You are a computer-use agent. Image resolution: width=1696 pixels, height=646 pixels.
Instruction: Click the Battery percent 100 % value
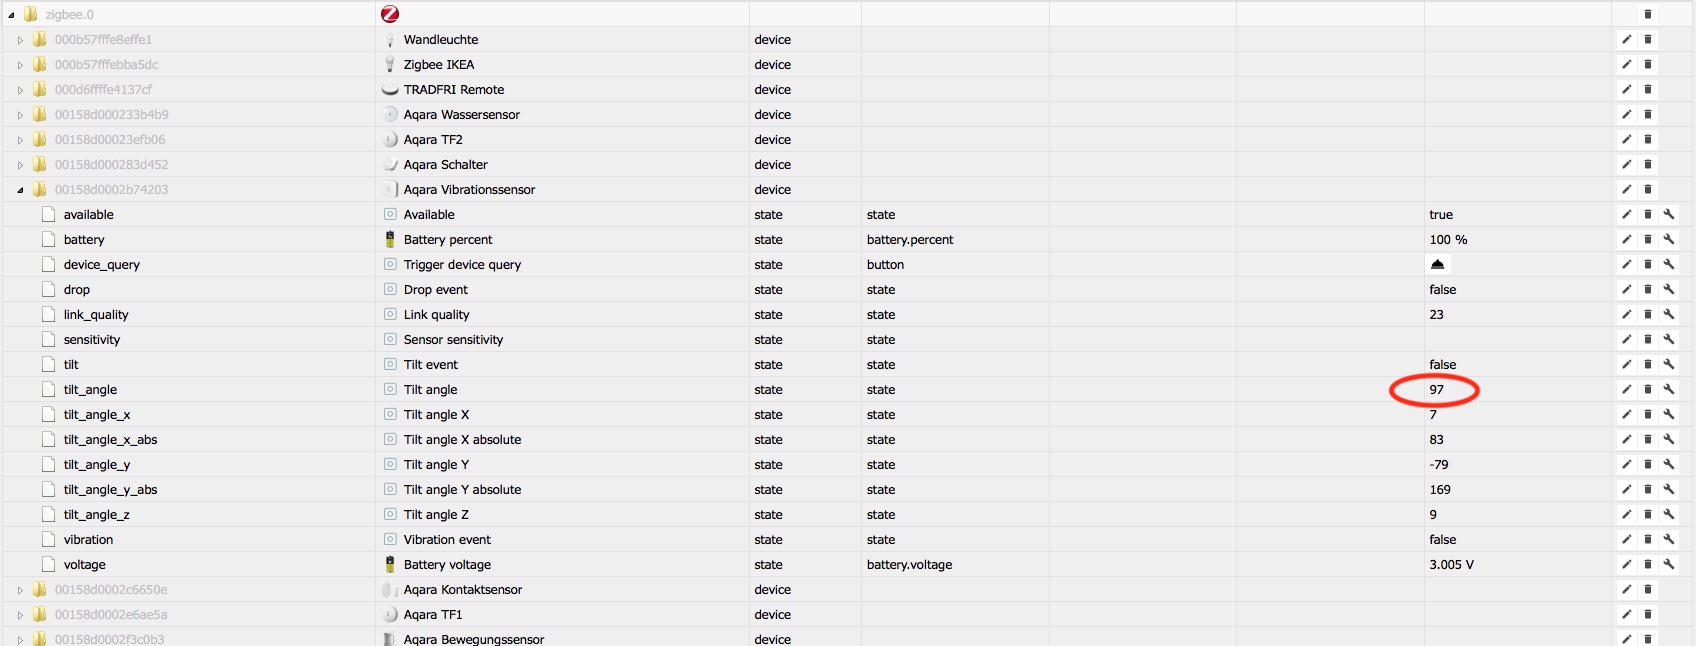tap(1448, 240)
